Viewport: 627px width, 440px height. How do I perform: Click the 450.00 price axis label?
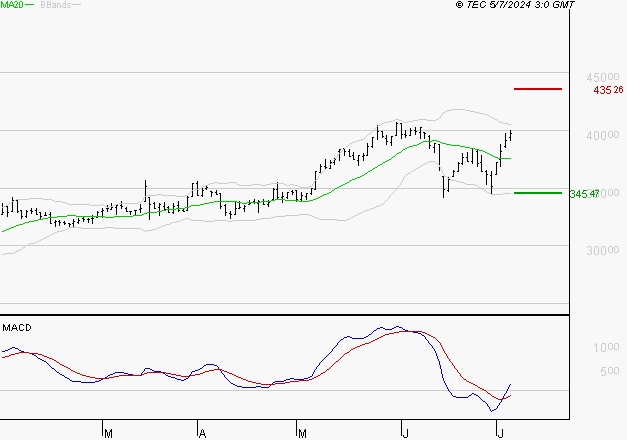point(603,77)
